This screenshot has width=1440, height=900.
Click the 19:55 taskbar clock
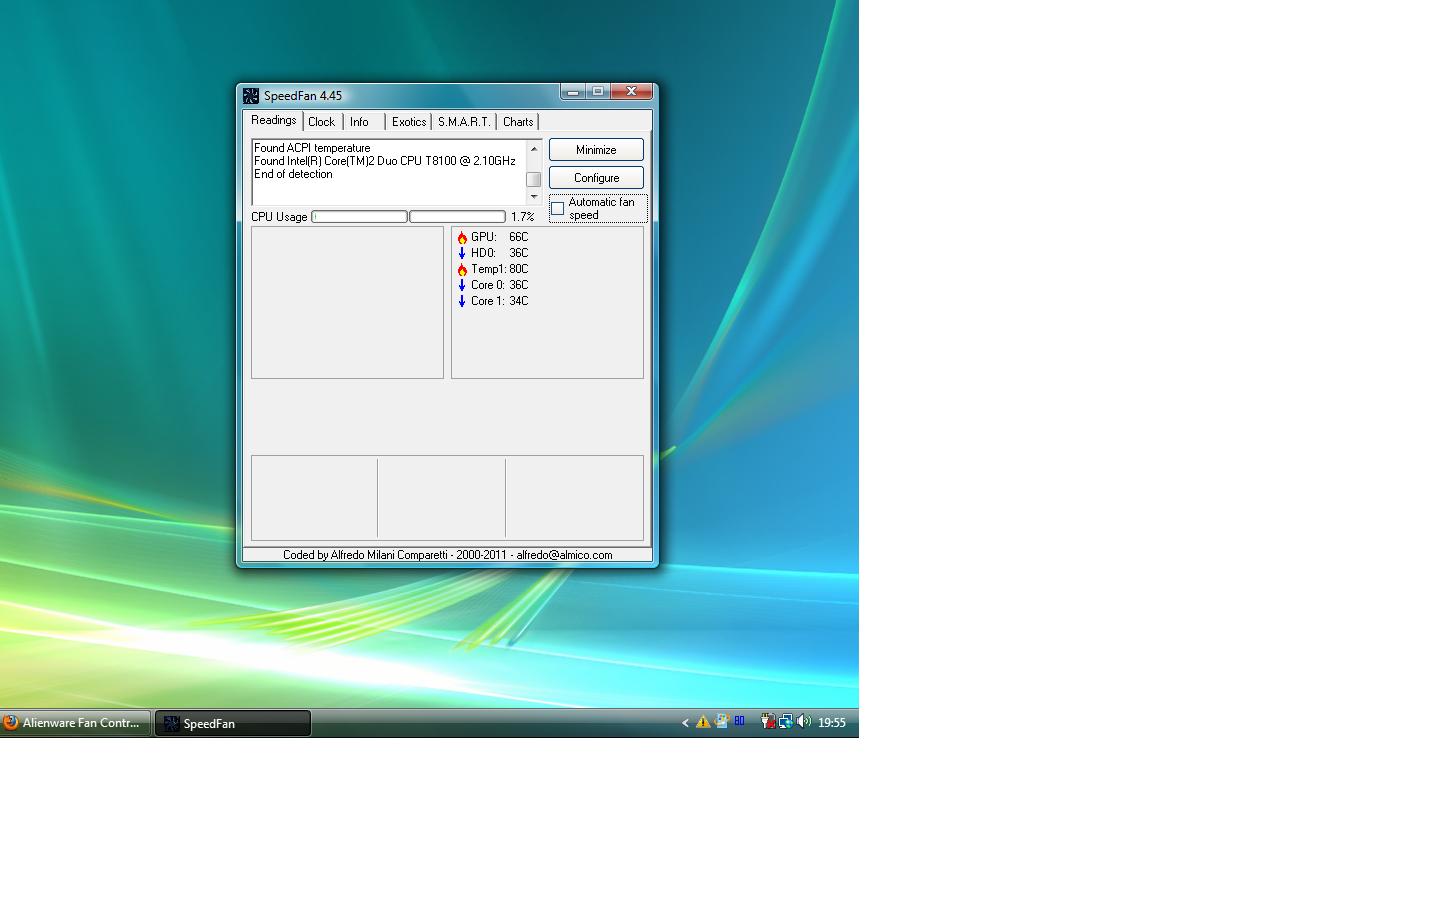click(x=832, y=722)
